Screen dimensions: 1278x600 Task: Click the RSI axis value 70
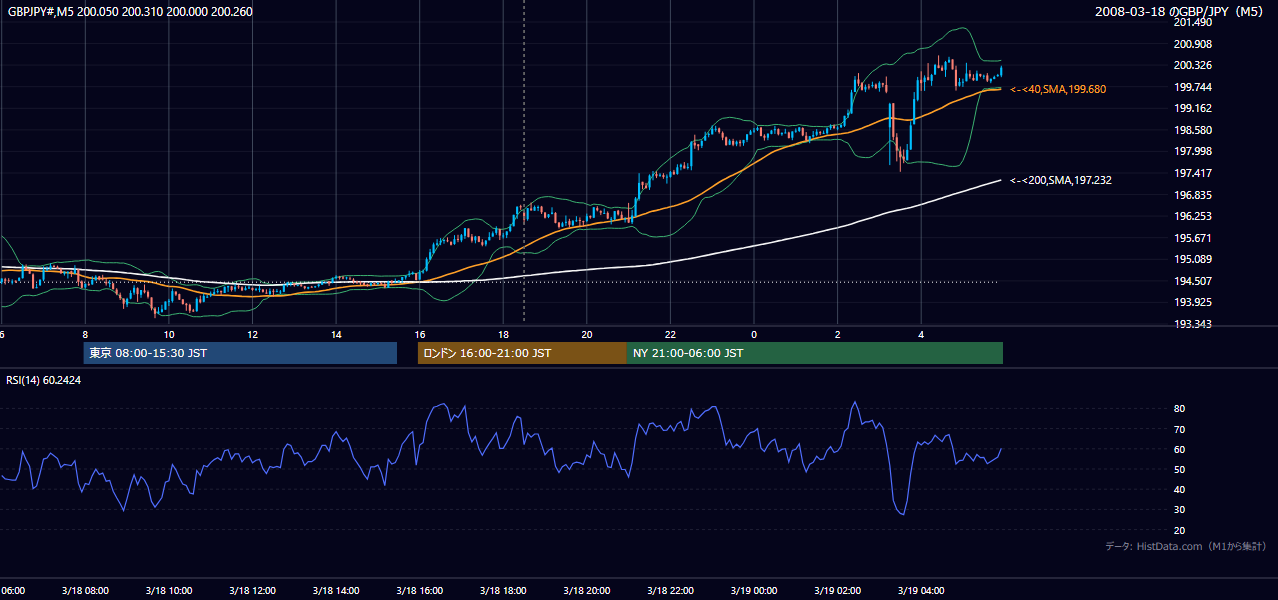coord(1179,429)
